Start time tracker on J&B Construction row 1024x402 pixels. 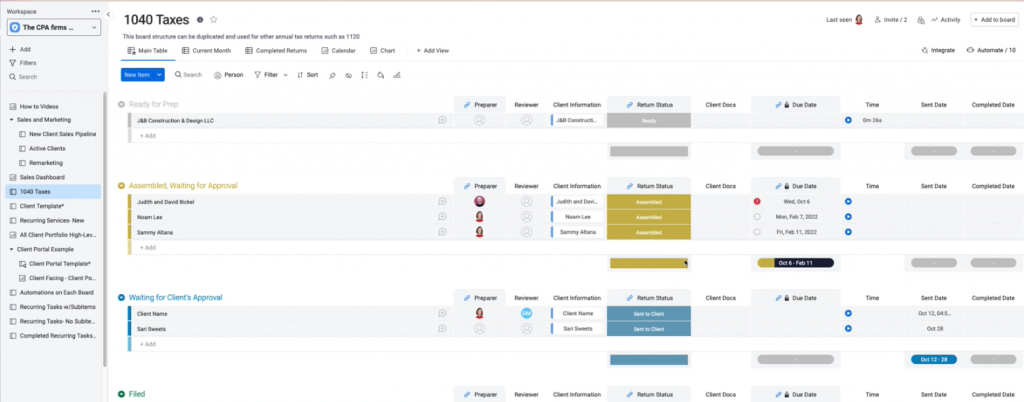tap(848, 120)
